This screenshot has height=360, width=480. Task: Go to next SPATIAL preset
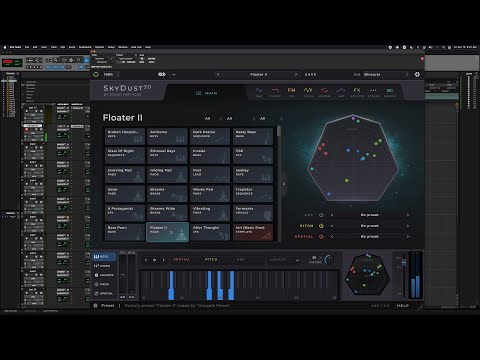point(408,237)
